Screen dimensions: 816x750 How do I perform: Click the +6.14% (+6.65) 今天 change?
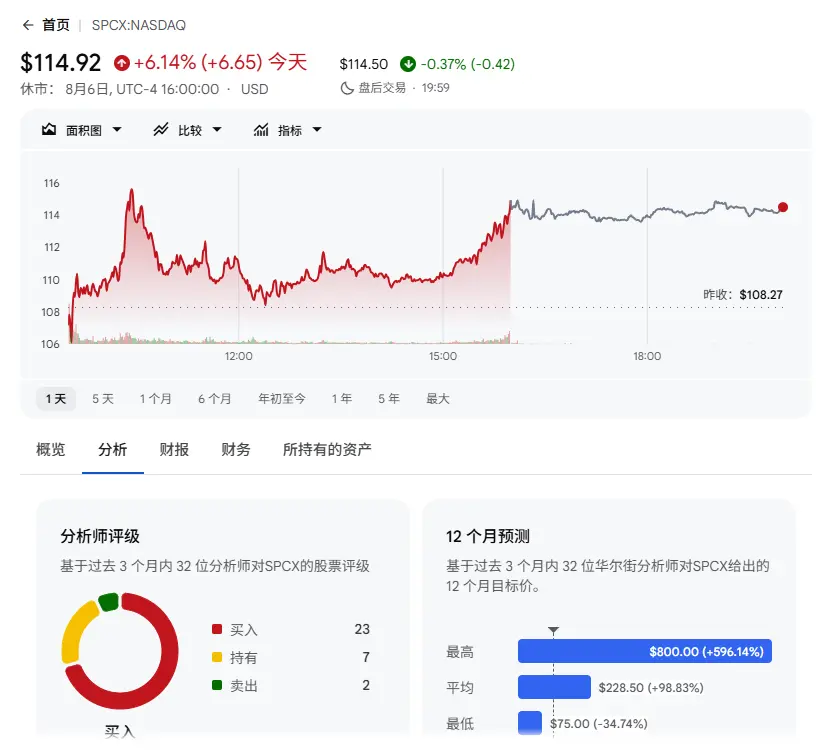click(221, 62)
